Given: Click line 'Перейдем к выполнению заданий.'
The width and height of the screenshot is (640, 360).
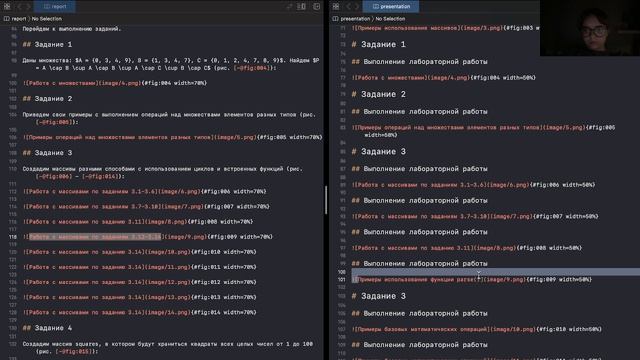Looking at the screenshot, I should coord(72,29).
